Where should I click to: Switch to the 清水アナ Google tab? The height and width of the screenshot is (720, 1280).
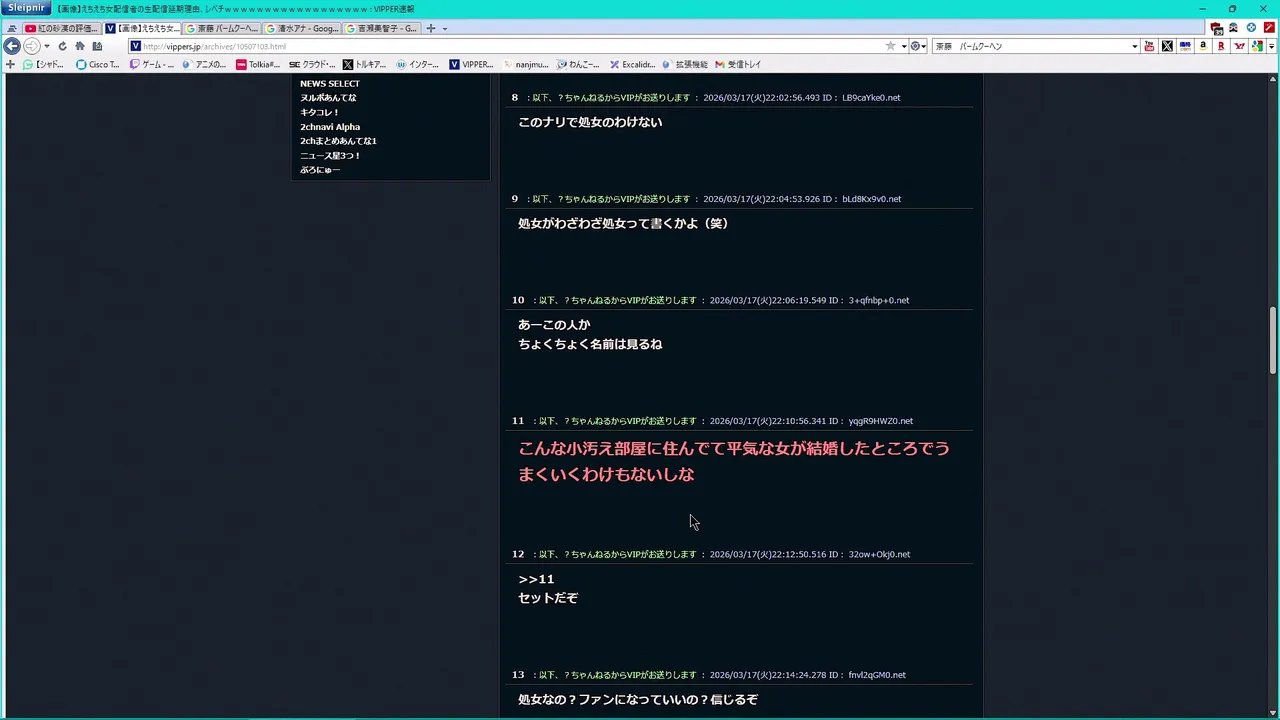point(303,28)
